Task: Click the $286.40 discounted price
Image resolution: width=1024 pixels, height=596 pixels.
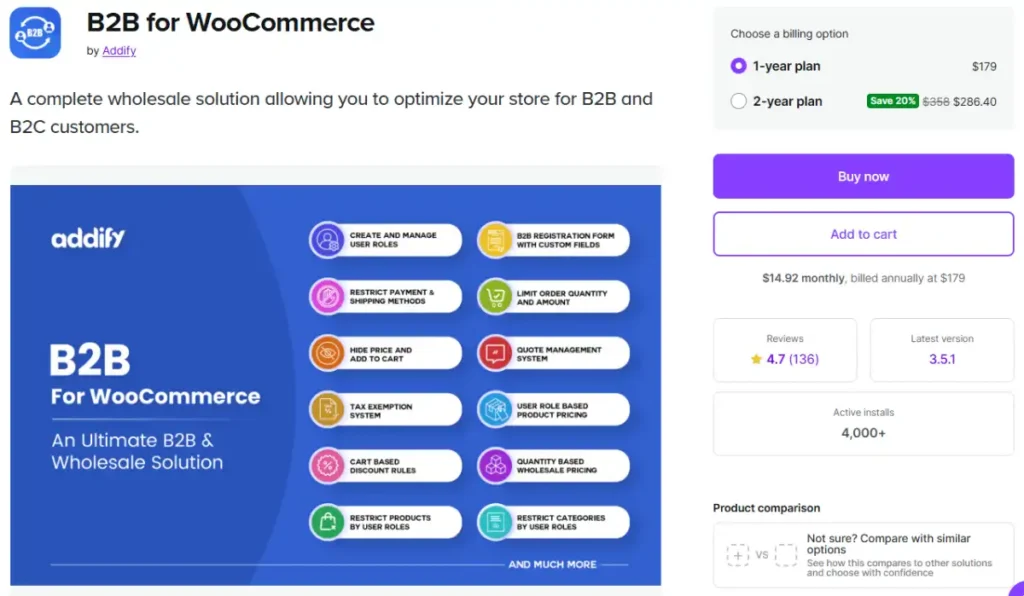Action: [x=975, y=101]
